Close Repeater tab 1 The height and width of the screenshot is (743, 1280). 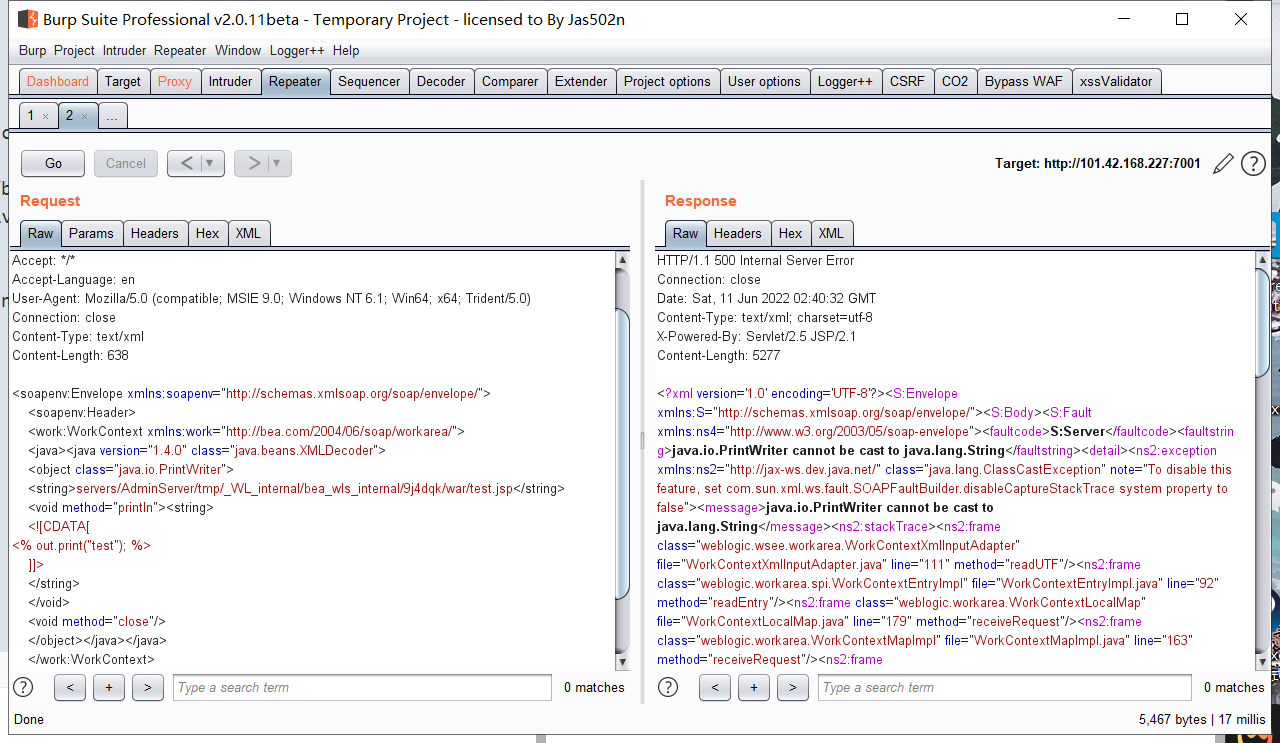[45, 117]
